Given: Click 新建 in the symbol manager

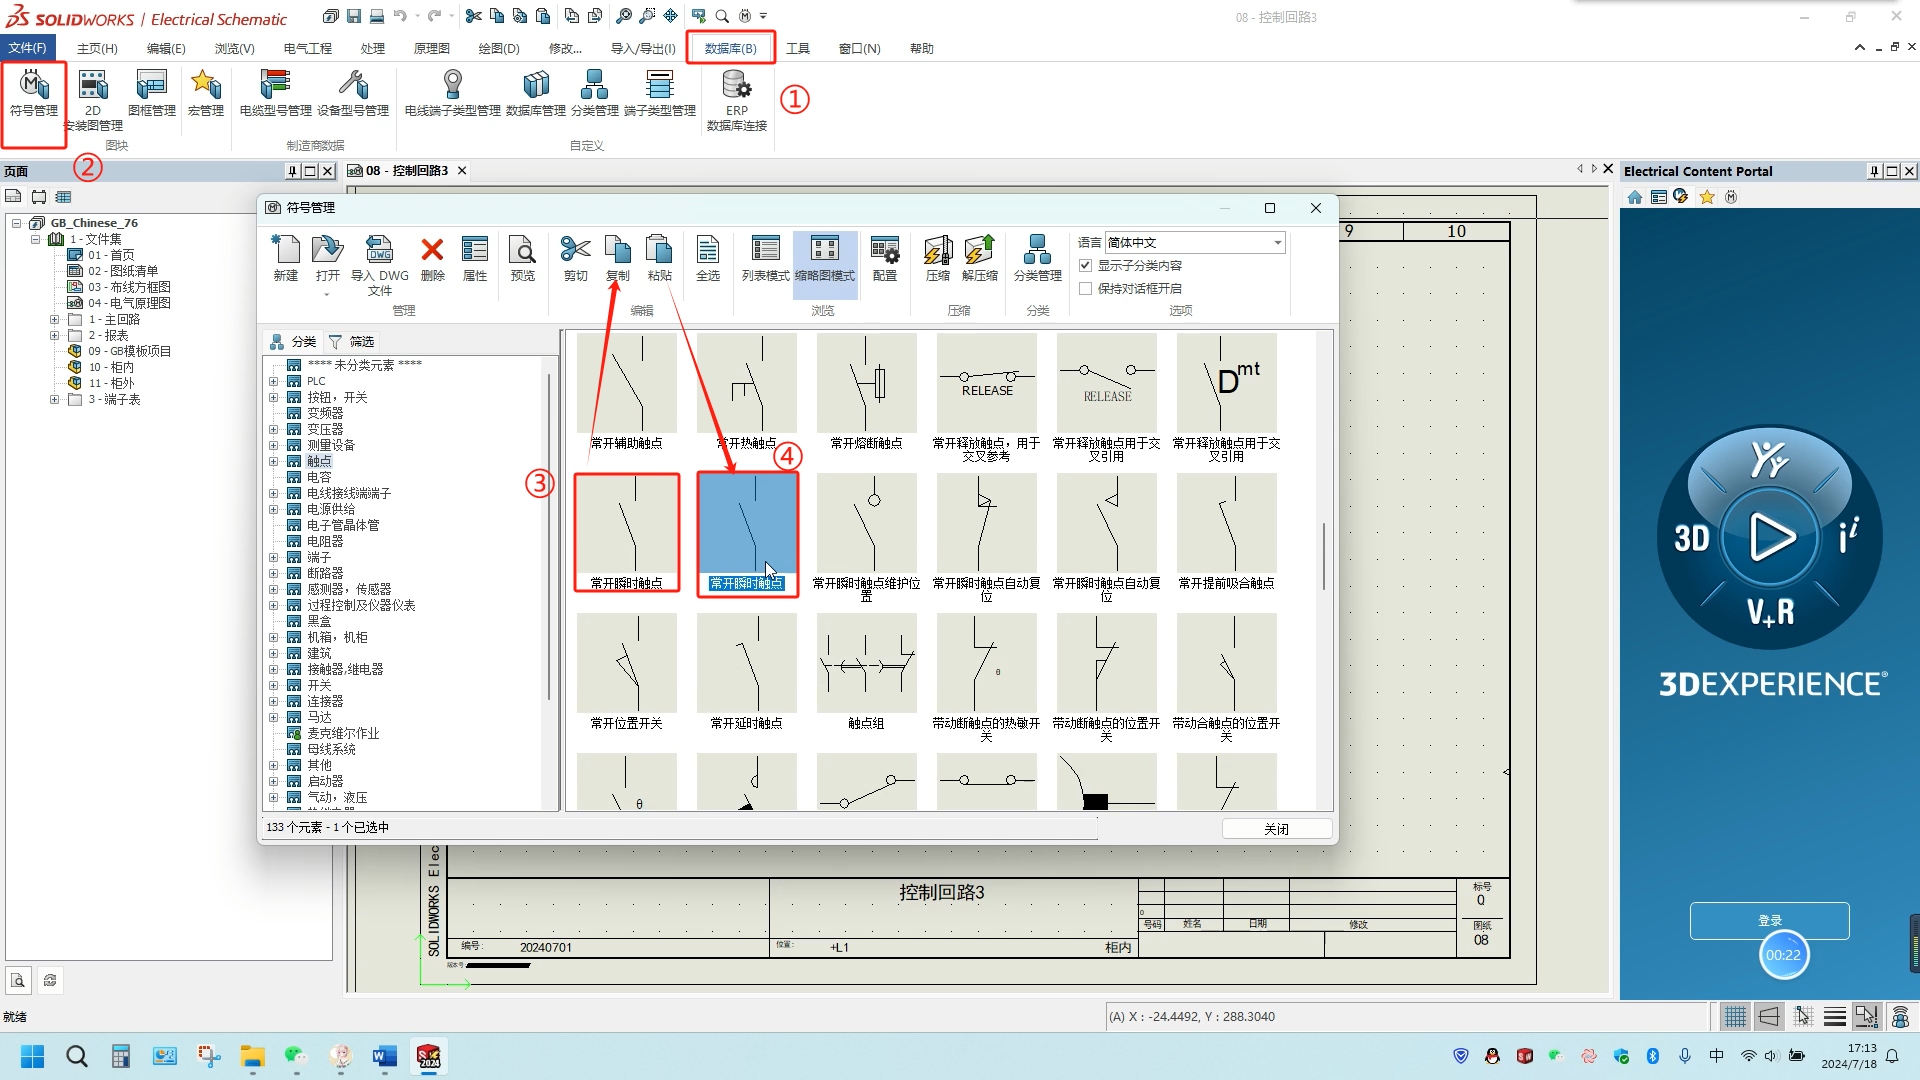Looking at the screenshot, I should coord(286,259).
